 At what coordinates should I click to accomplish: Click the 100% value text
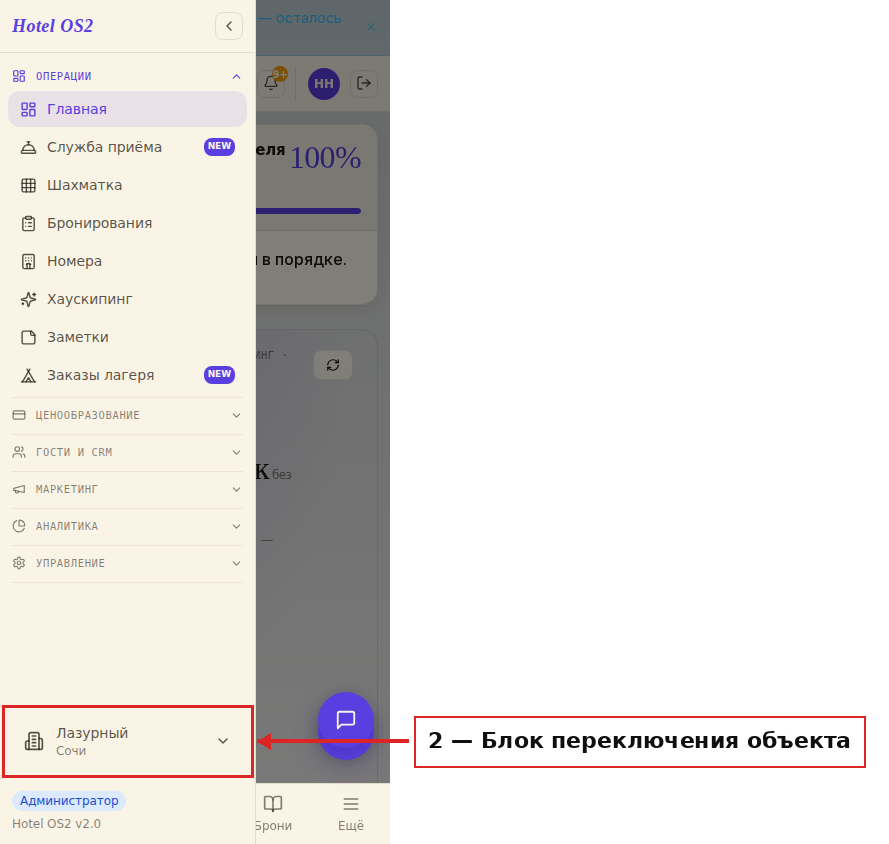pyautogui.click(x=325, y=158)
